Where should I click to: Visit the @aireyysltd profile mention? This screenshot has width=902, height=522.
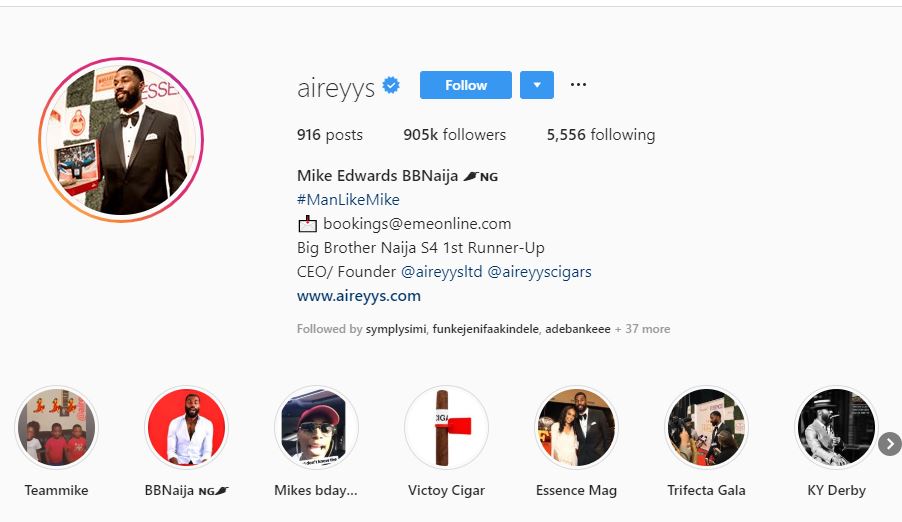[x=442, y=272]
